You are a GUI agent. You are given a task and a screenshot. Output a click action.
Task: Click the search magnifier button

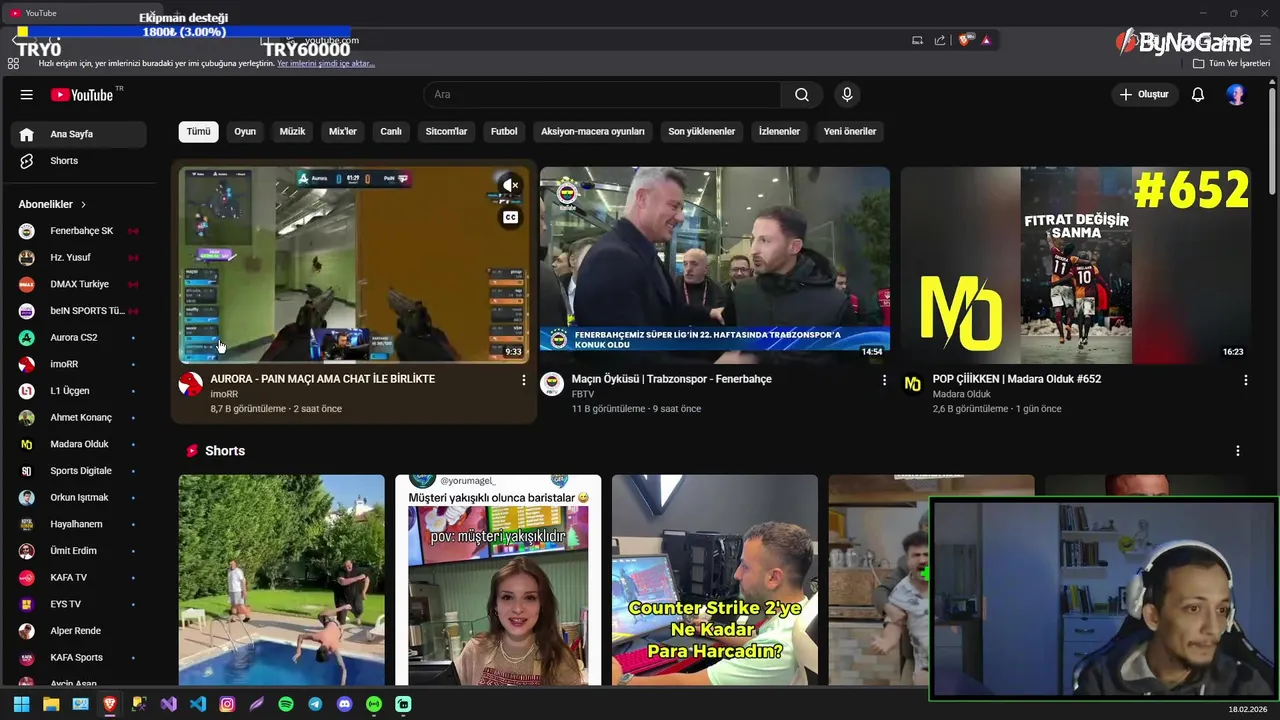pos(802,95)
